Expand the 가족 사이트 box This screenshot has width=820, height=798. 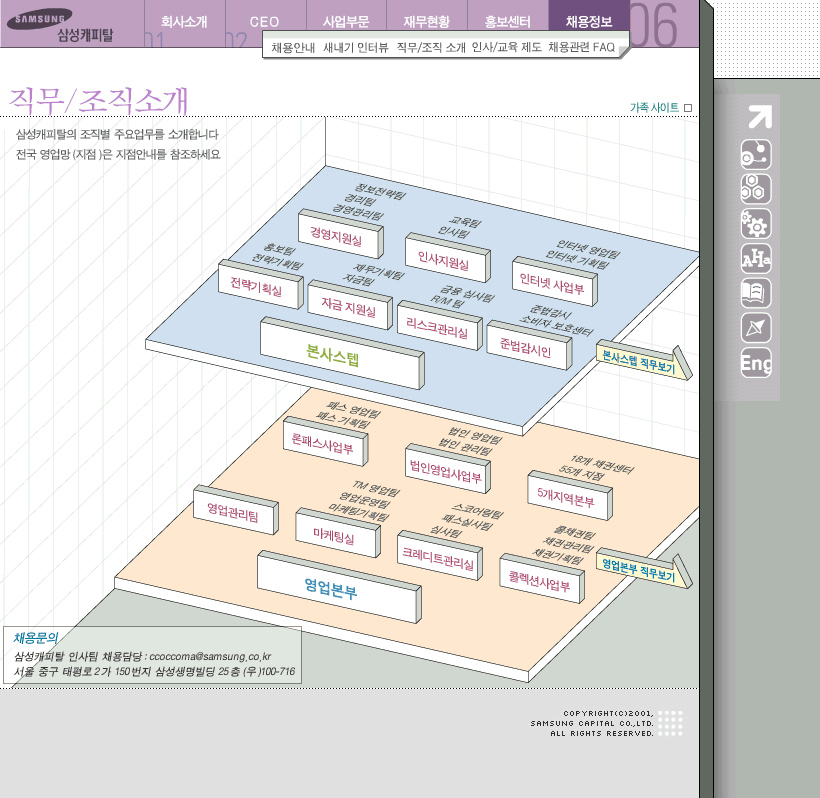coord(688,108)
